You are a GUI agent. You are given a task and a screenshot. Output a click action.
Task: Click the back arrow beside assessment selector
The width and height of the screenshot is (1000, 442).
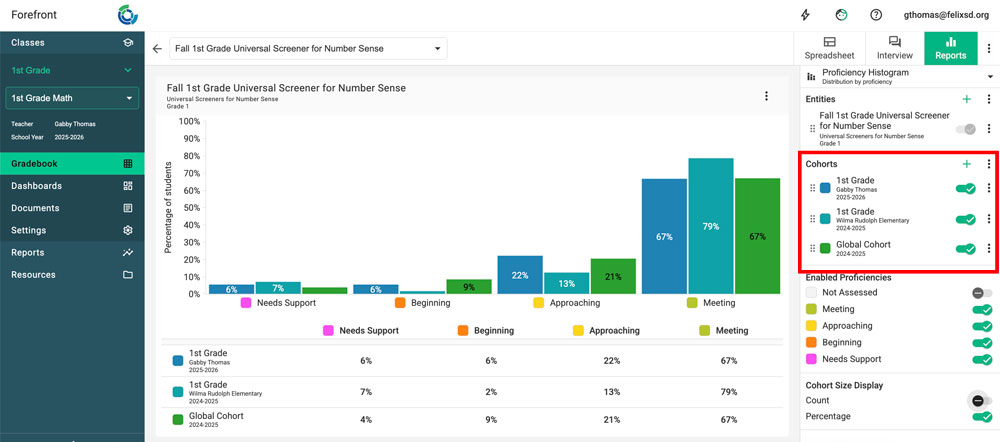(157, 48)
